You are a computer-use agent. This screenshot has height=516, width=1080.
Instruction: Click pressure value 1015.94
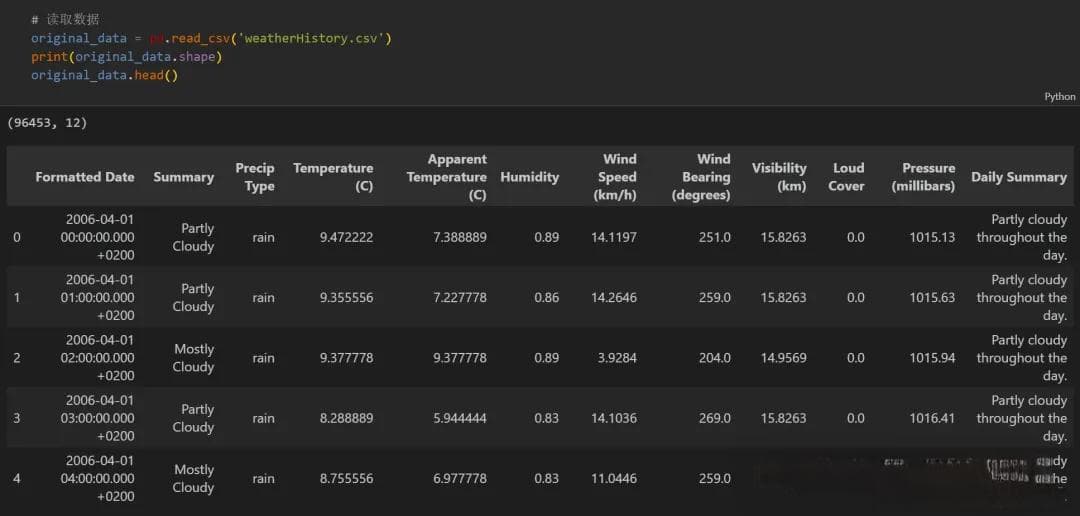point(933,358)
